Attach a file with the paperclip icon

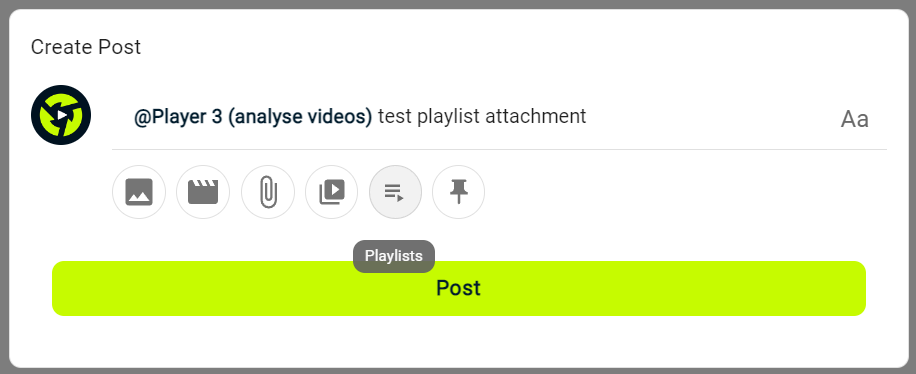(x=268, y=192)
